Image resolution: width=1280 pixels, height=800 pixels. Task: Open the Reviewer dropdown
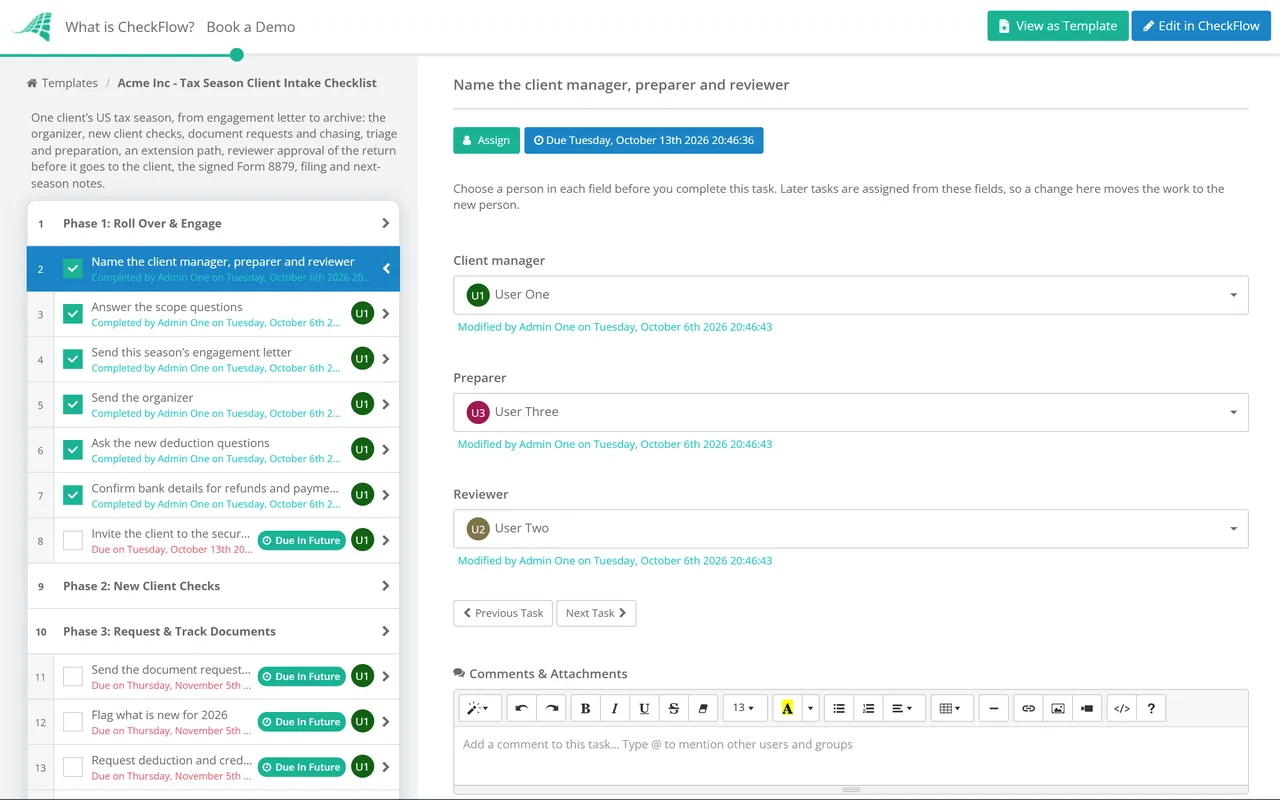point(851,528)
